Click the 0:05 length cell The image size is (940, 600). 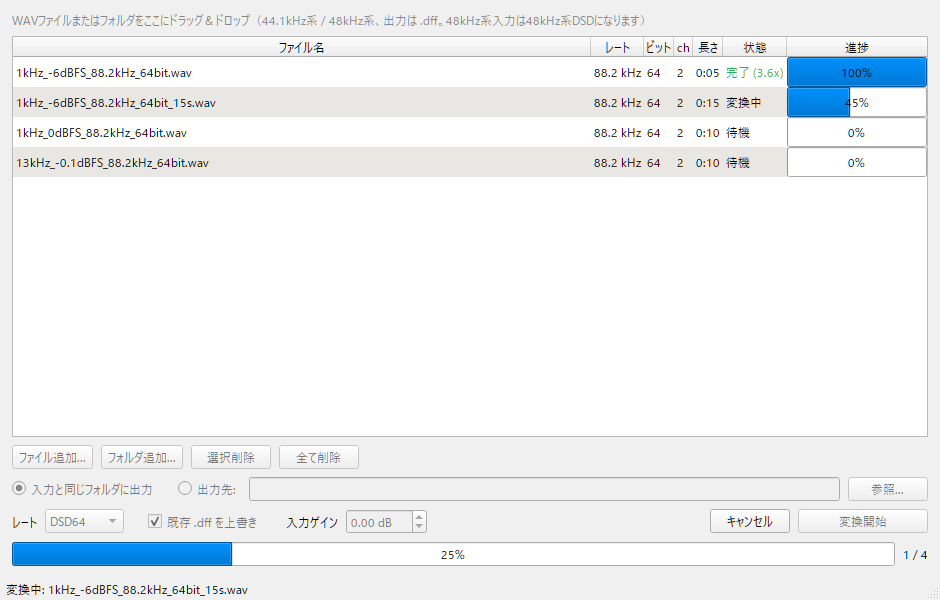pyautogui.click(x=707, y=73)
